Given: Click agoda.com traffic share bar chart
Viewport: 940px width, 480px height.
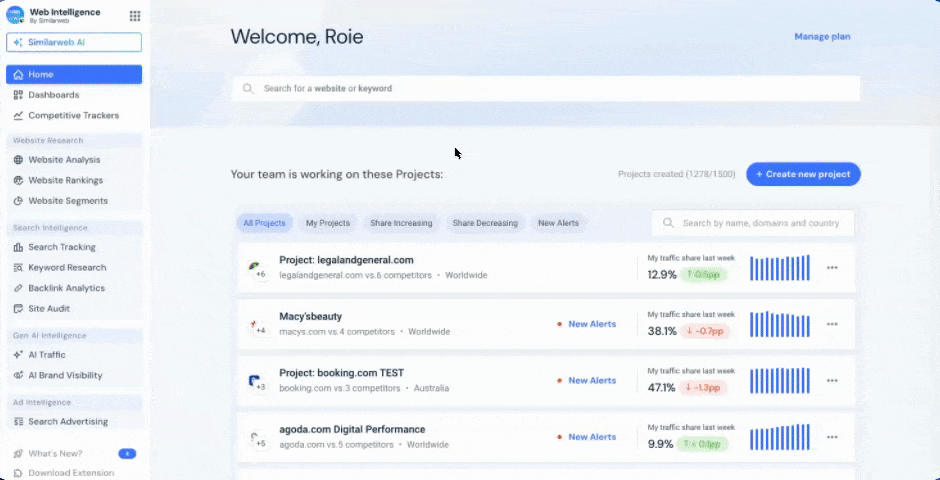Looking at the screenshot, I should click(x=780, y=437).
